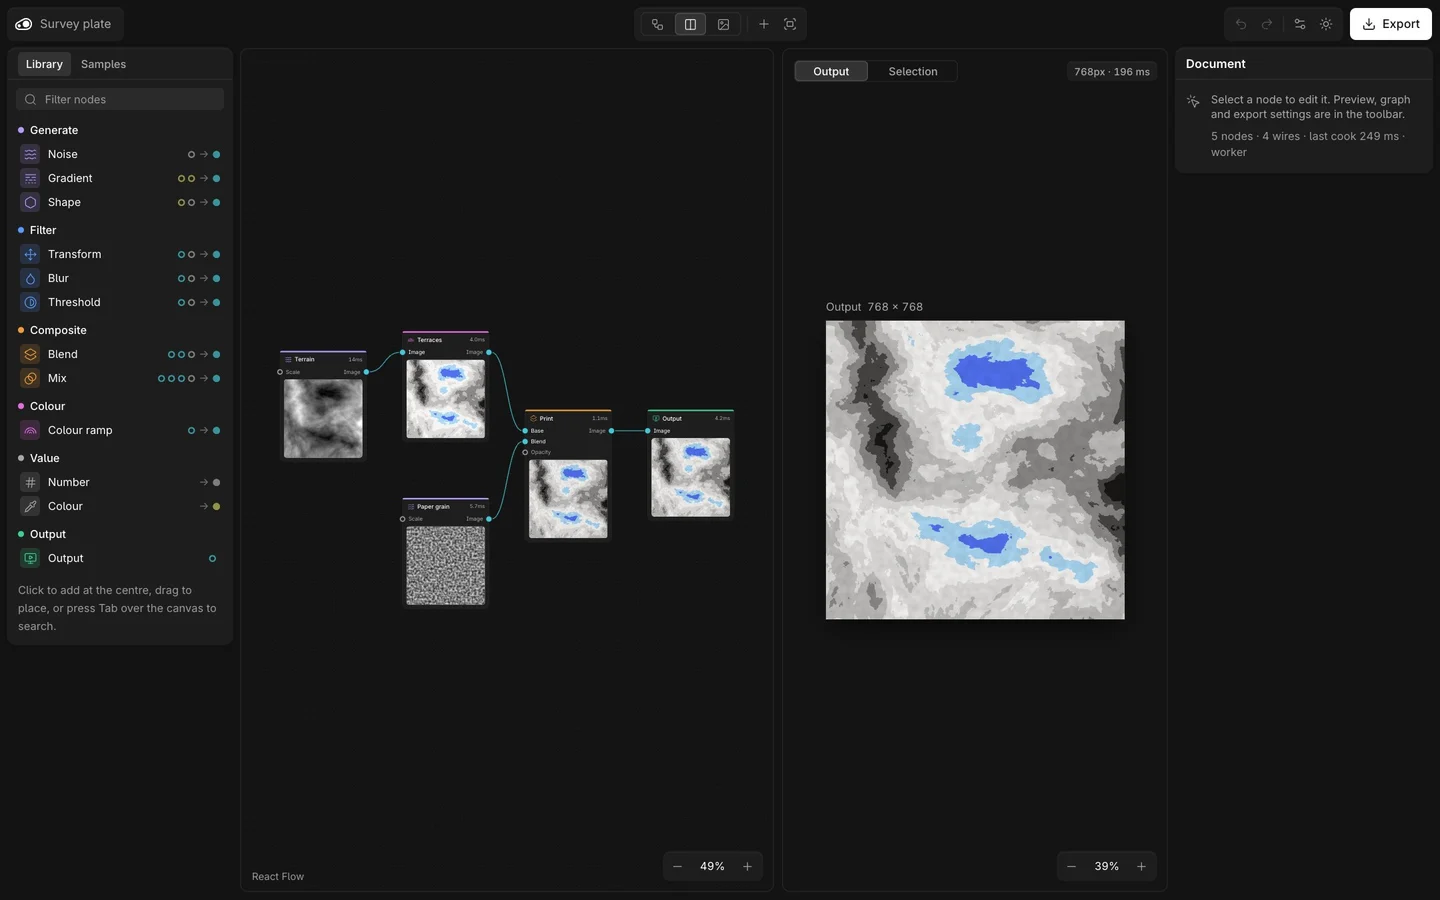Screen dimensions: 1440x900
Task: Click the Colour category heading
Action: click(47, 406)
